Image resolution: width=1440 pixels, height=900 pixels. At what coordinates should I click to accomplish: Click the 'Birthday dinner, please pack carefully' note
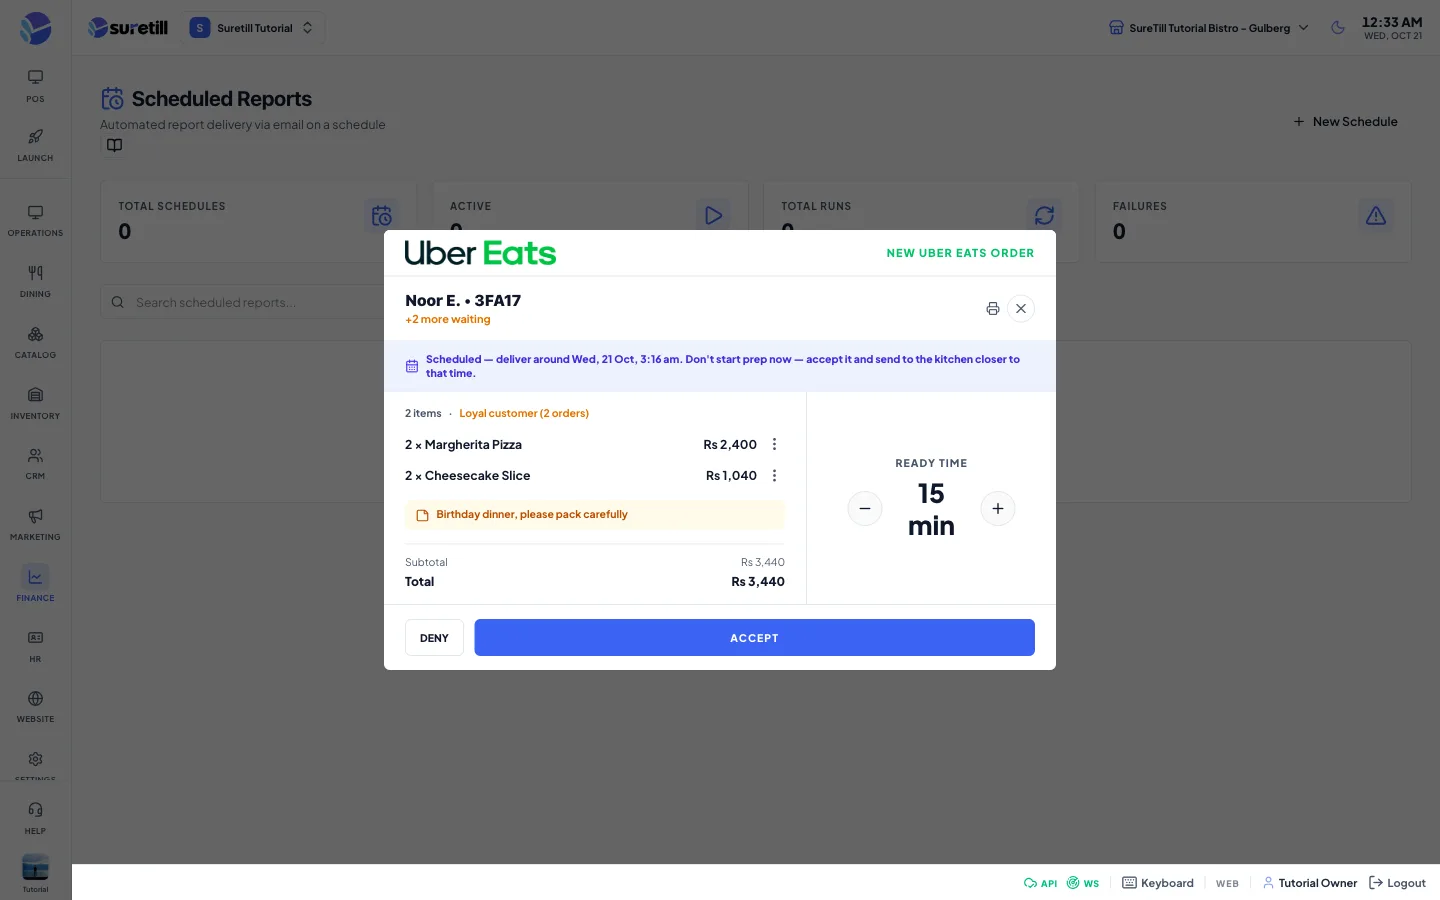pos(595,515)
